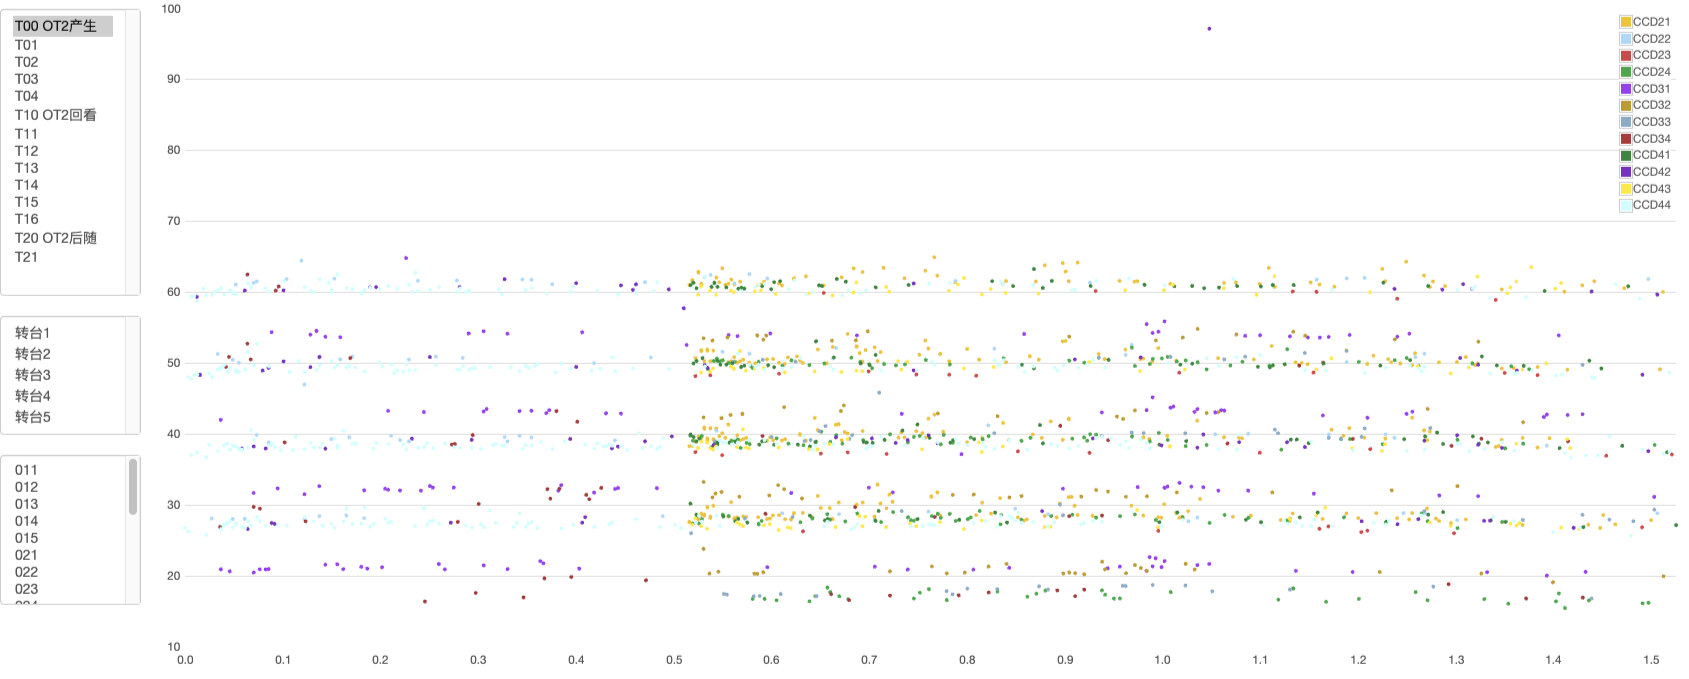
Task: Select 转台1 in the mount list
Action: pyautogui.click(x=33, y=333)
